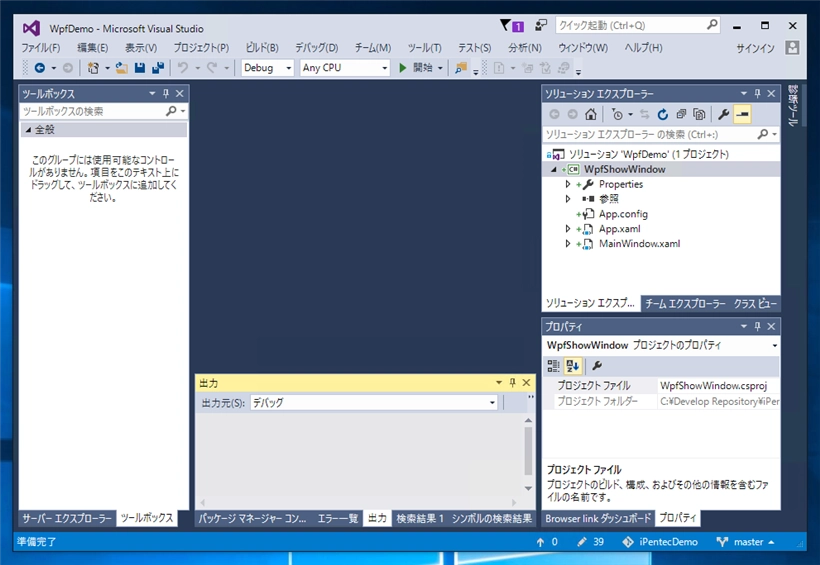This screenshot has width=820, height=565.
Task: Toggle Alphabetical sort in Properties panel
Action: coord(573,366)
